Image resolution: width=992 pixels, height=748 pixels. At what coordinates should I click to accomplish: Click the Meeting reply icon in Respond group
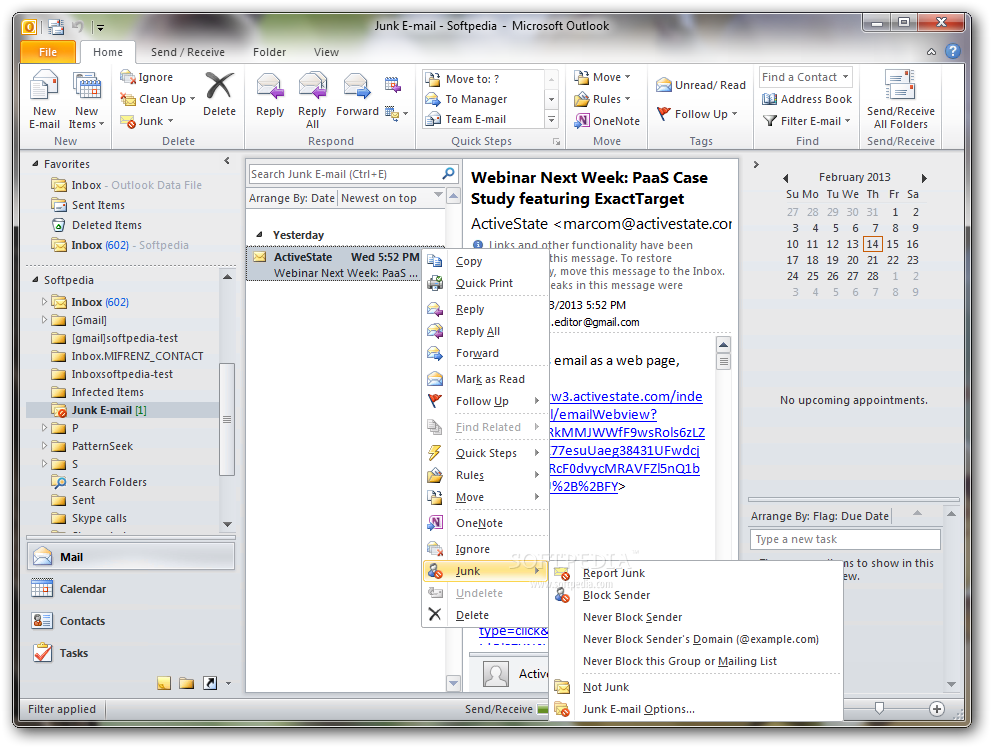392,84
